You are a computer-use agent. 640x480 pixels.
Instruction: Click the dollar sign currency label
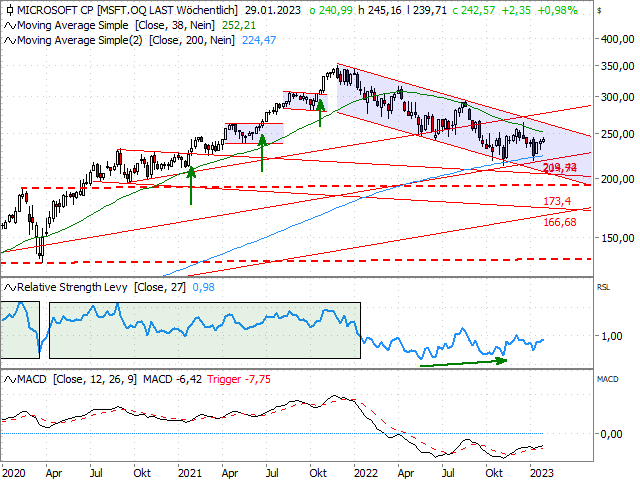tap(599, 11)
